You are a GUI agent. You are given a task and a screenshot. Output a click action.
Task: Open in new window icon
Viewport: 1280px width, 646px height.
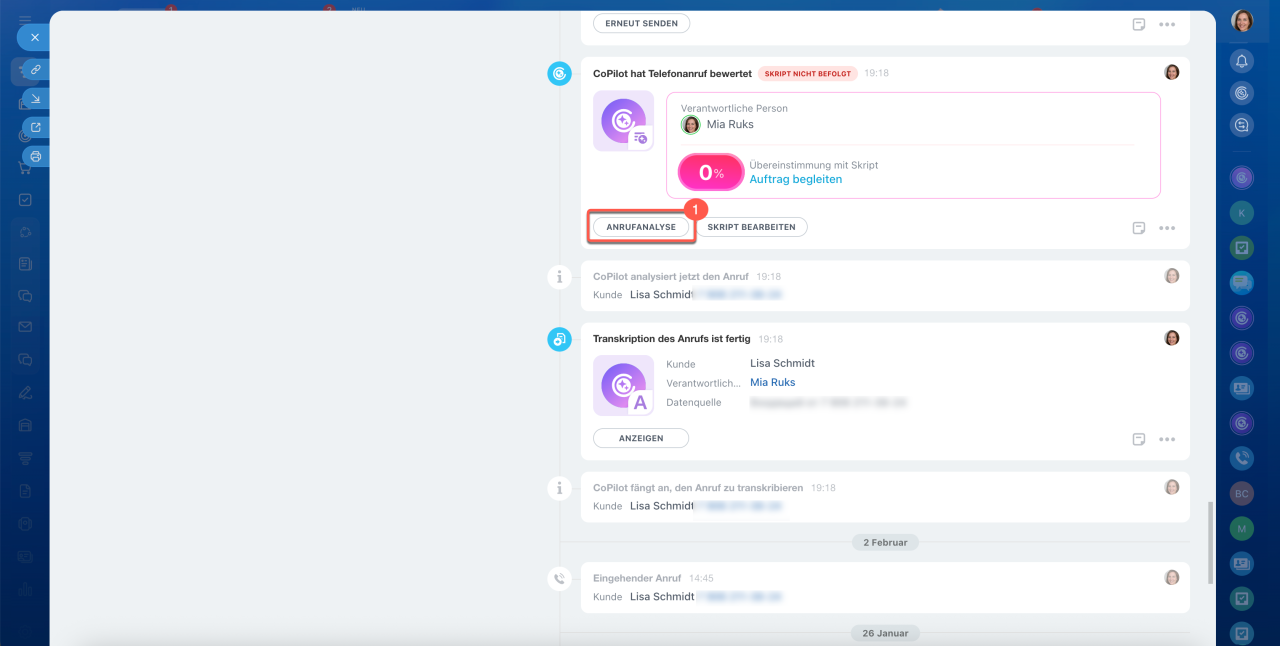click(35, 127)
